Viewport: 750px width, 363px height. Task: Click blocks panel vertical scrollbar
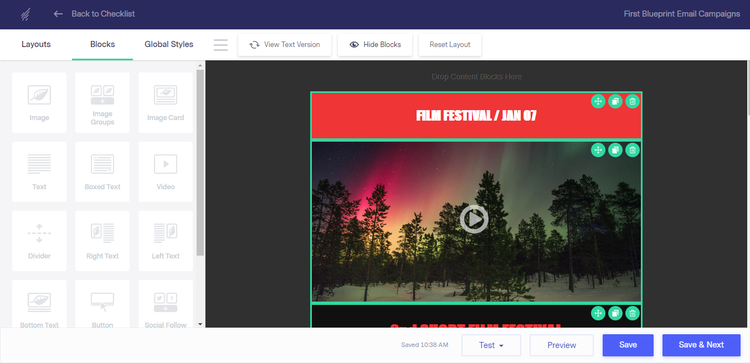click(x=200, y=163)
